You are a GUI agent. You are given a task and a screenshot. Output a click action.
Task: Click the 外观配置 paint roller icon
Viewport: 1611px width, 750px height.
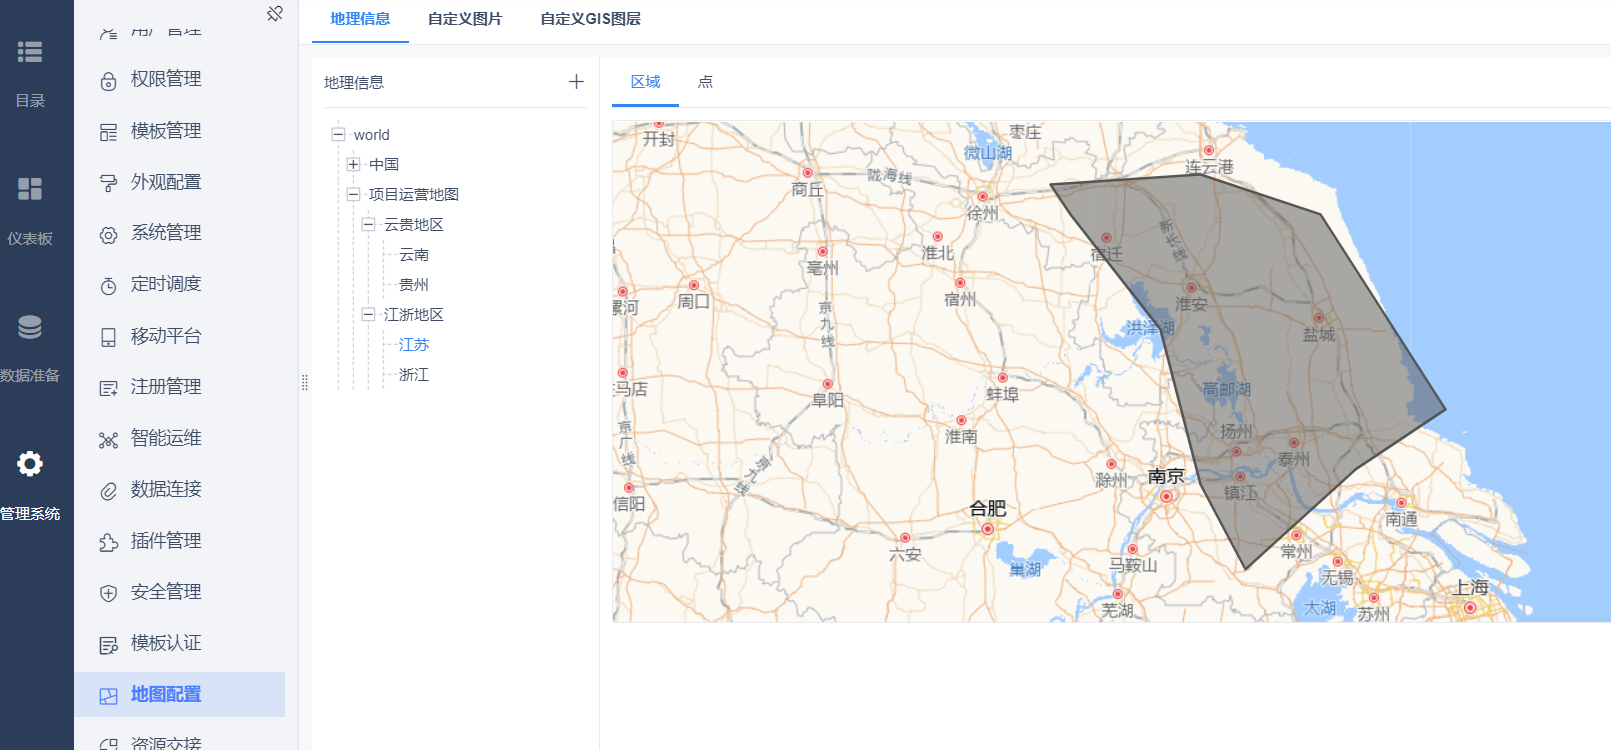pos(108,183)
